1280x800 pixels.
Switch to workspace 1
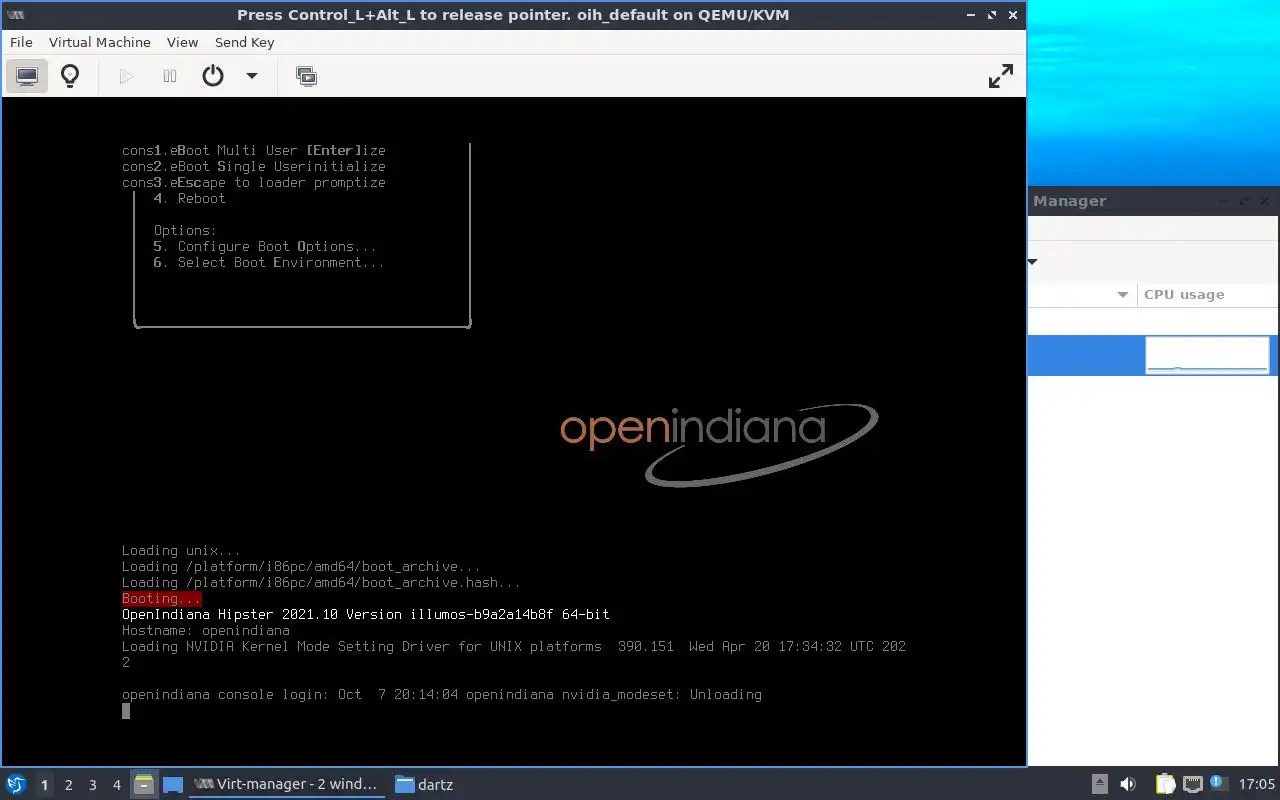tap(44, 785)
